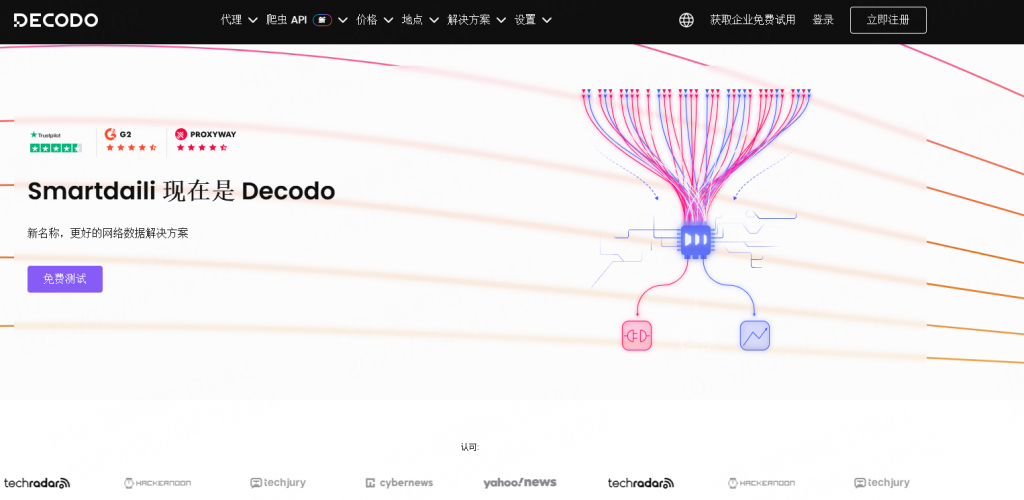Expand the 代理 menu chevron

(x=253, y=20)
